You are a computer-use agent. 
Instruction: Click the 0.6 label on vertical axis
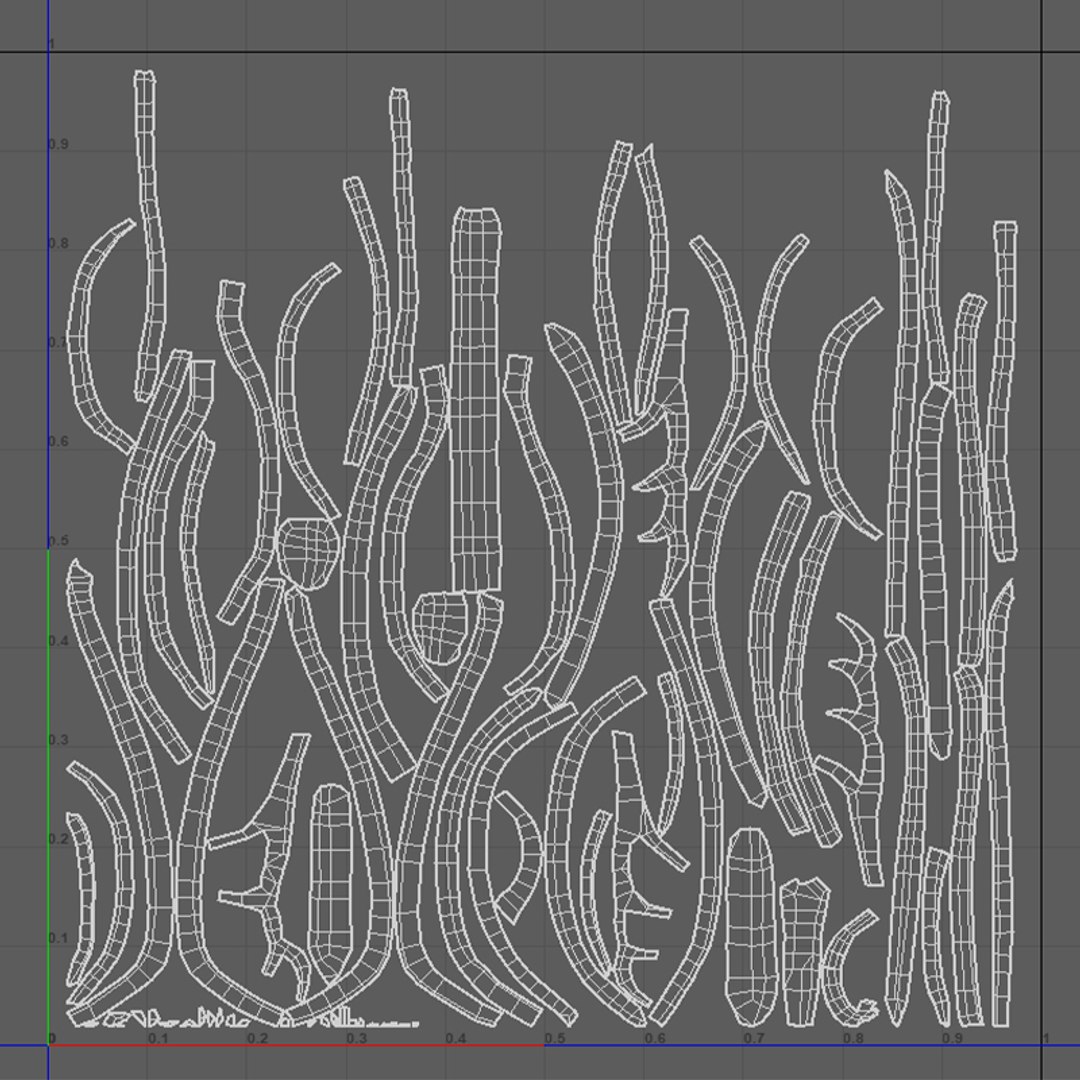pos(59,442)
